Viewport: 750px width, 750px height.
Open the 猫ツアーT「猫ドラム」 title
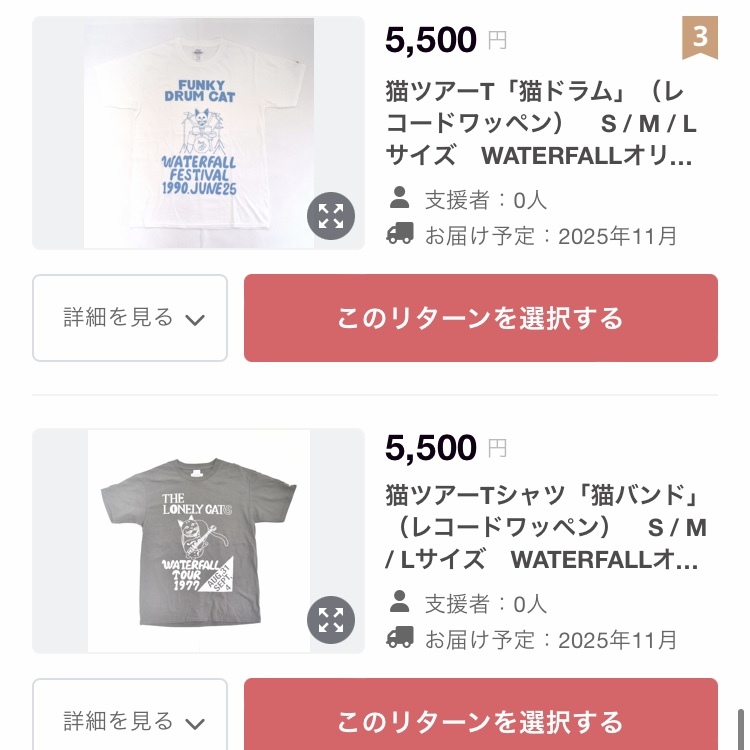pos(540,124)
